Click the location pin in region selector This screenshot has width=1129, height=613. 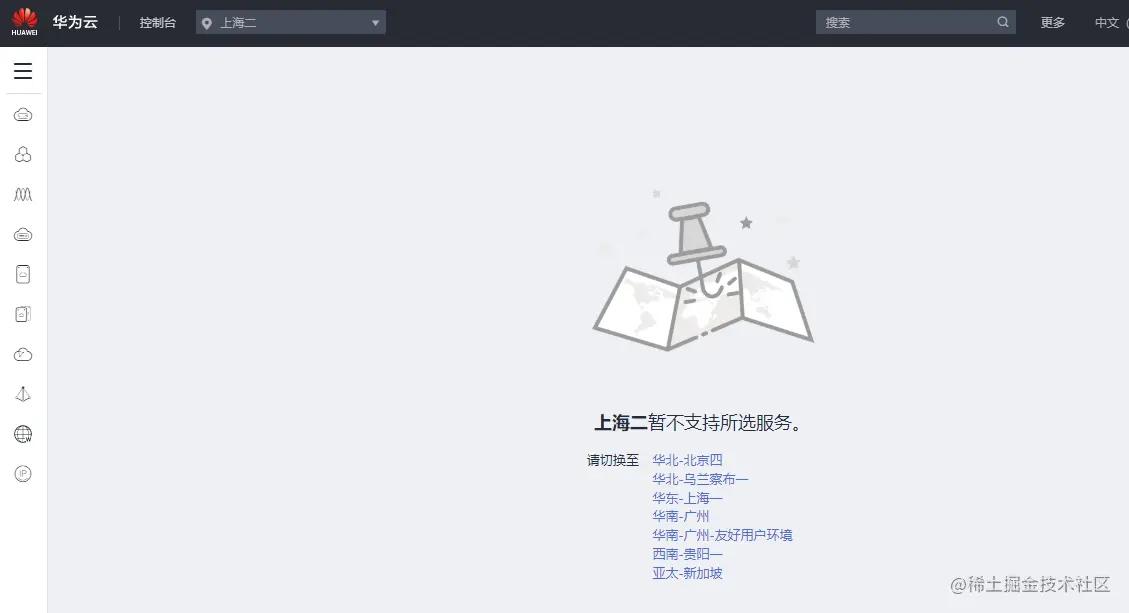(x=207, y=23)
